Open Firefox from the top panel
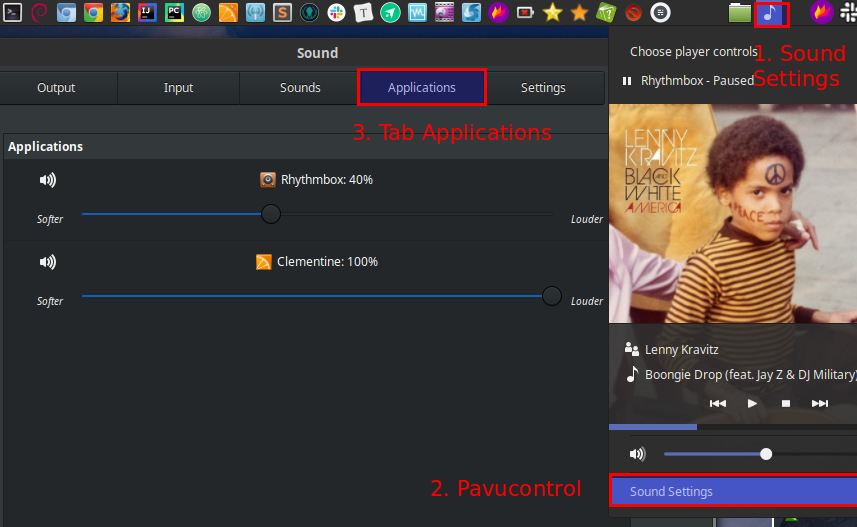The height and width of the screenshot is (527, 857). click(120, 12)
